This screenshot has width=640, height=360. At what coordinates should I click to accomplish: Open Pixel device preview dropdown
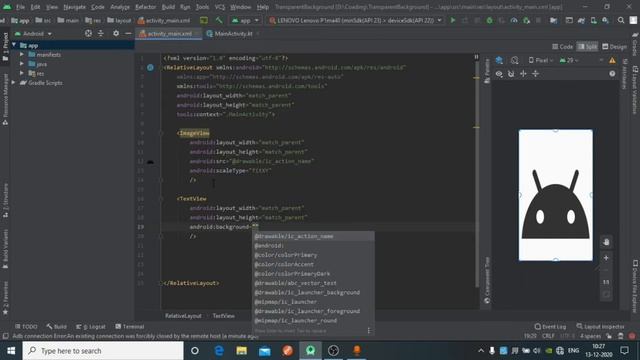pos(541,60)
